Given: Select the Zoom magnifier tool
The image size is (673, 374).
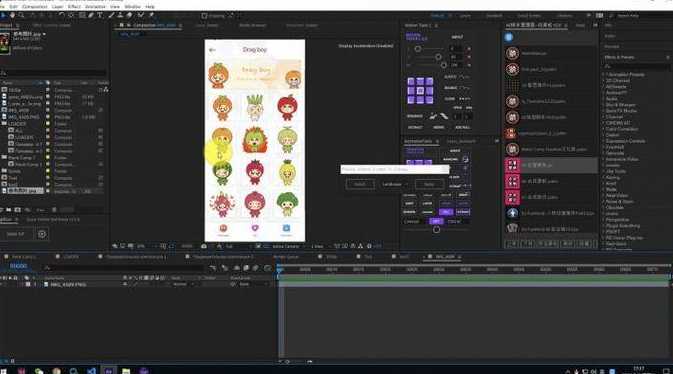Looking at the screenshot, I should pos(21,15).
